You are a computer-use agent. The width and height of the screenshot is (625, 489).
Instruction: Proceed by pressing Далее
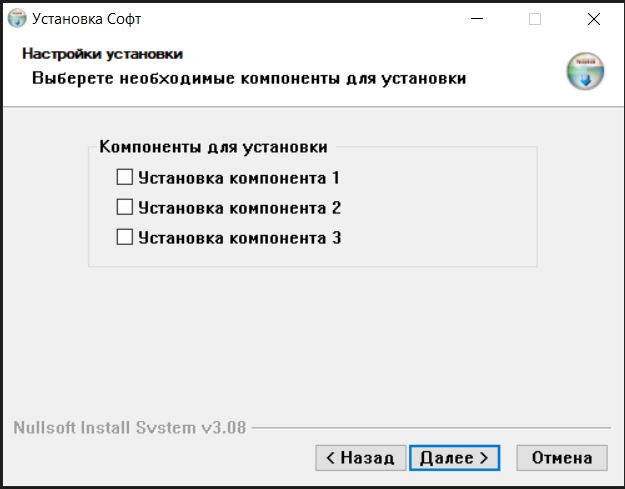click(454, 458)
